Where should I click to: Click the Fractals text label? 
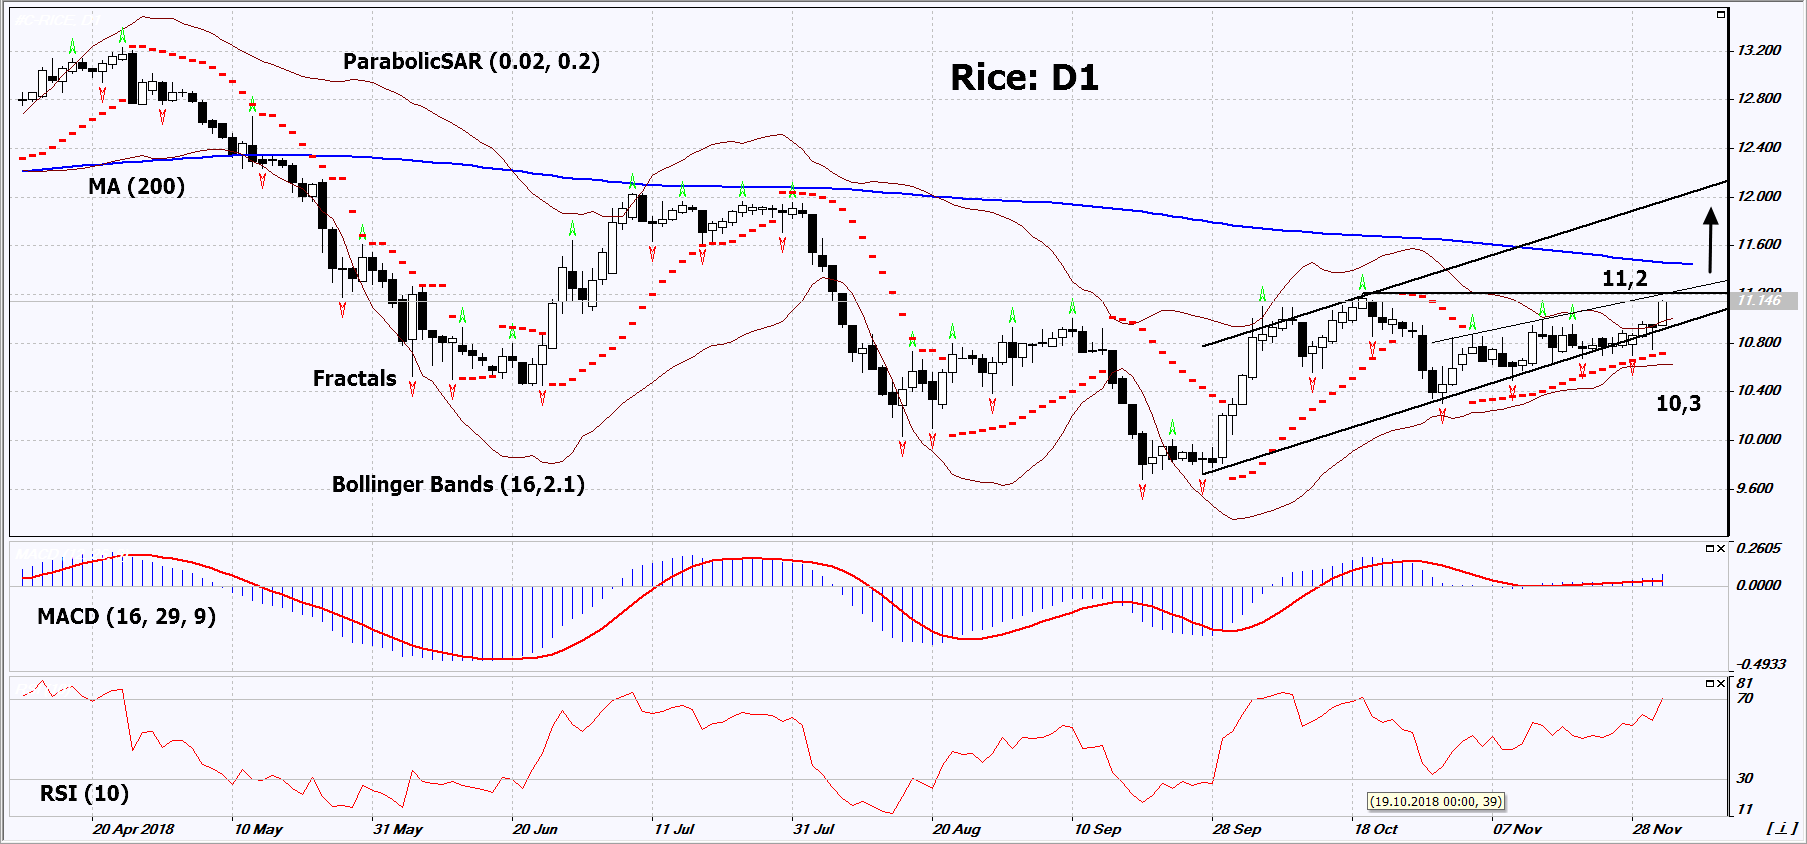[354, 379]
